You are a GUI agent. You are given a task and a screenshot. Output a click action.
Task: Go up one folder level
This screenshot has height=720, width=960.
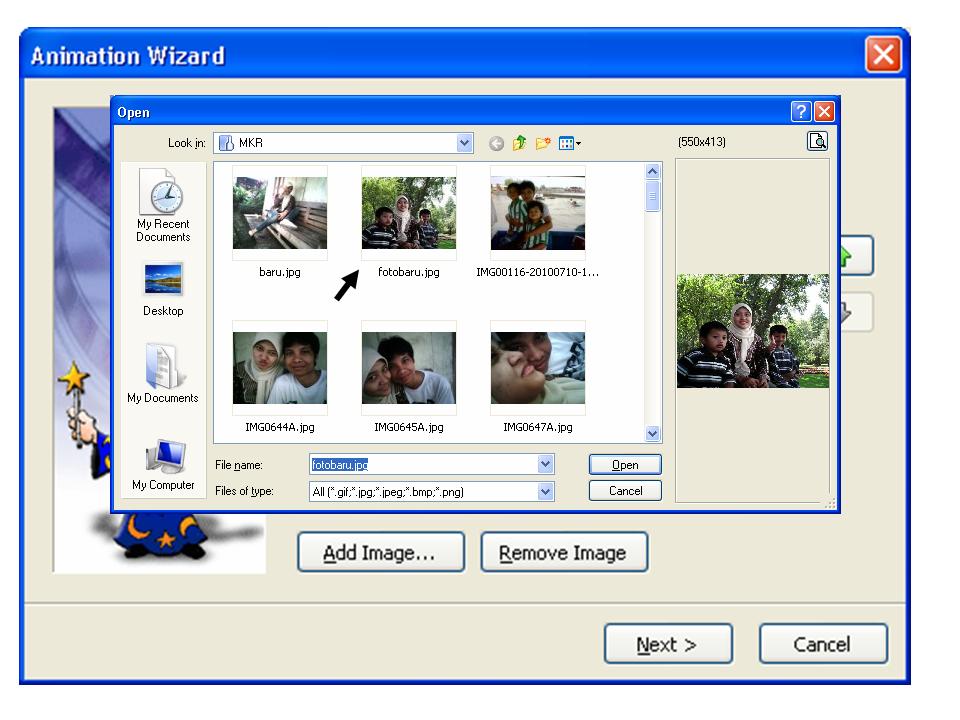click(519, 143)
